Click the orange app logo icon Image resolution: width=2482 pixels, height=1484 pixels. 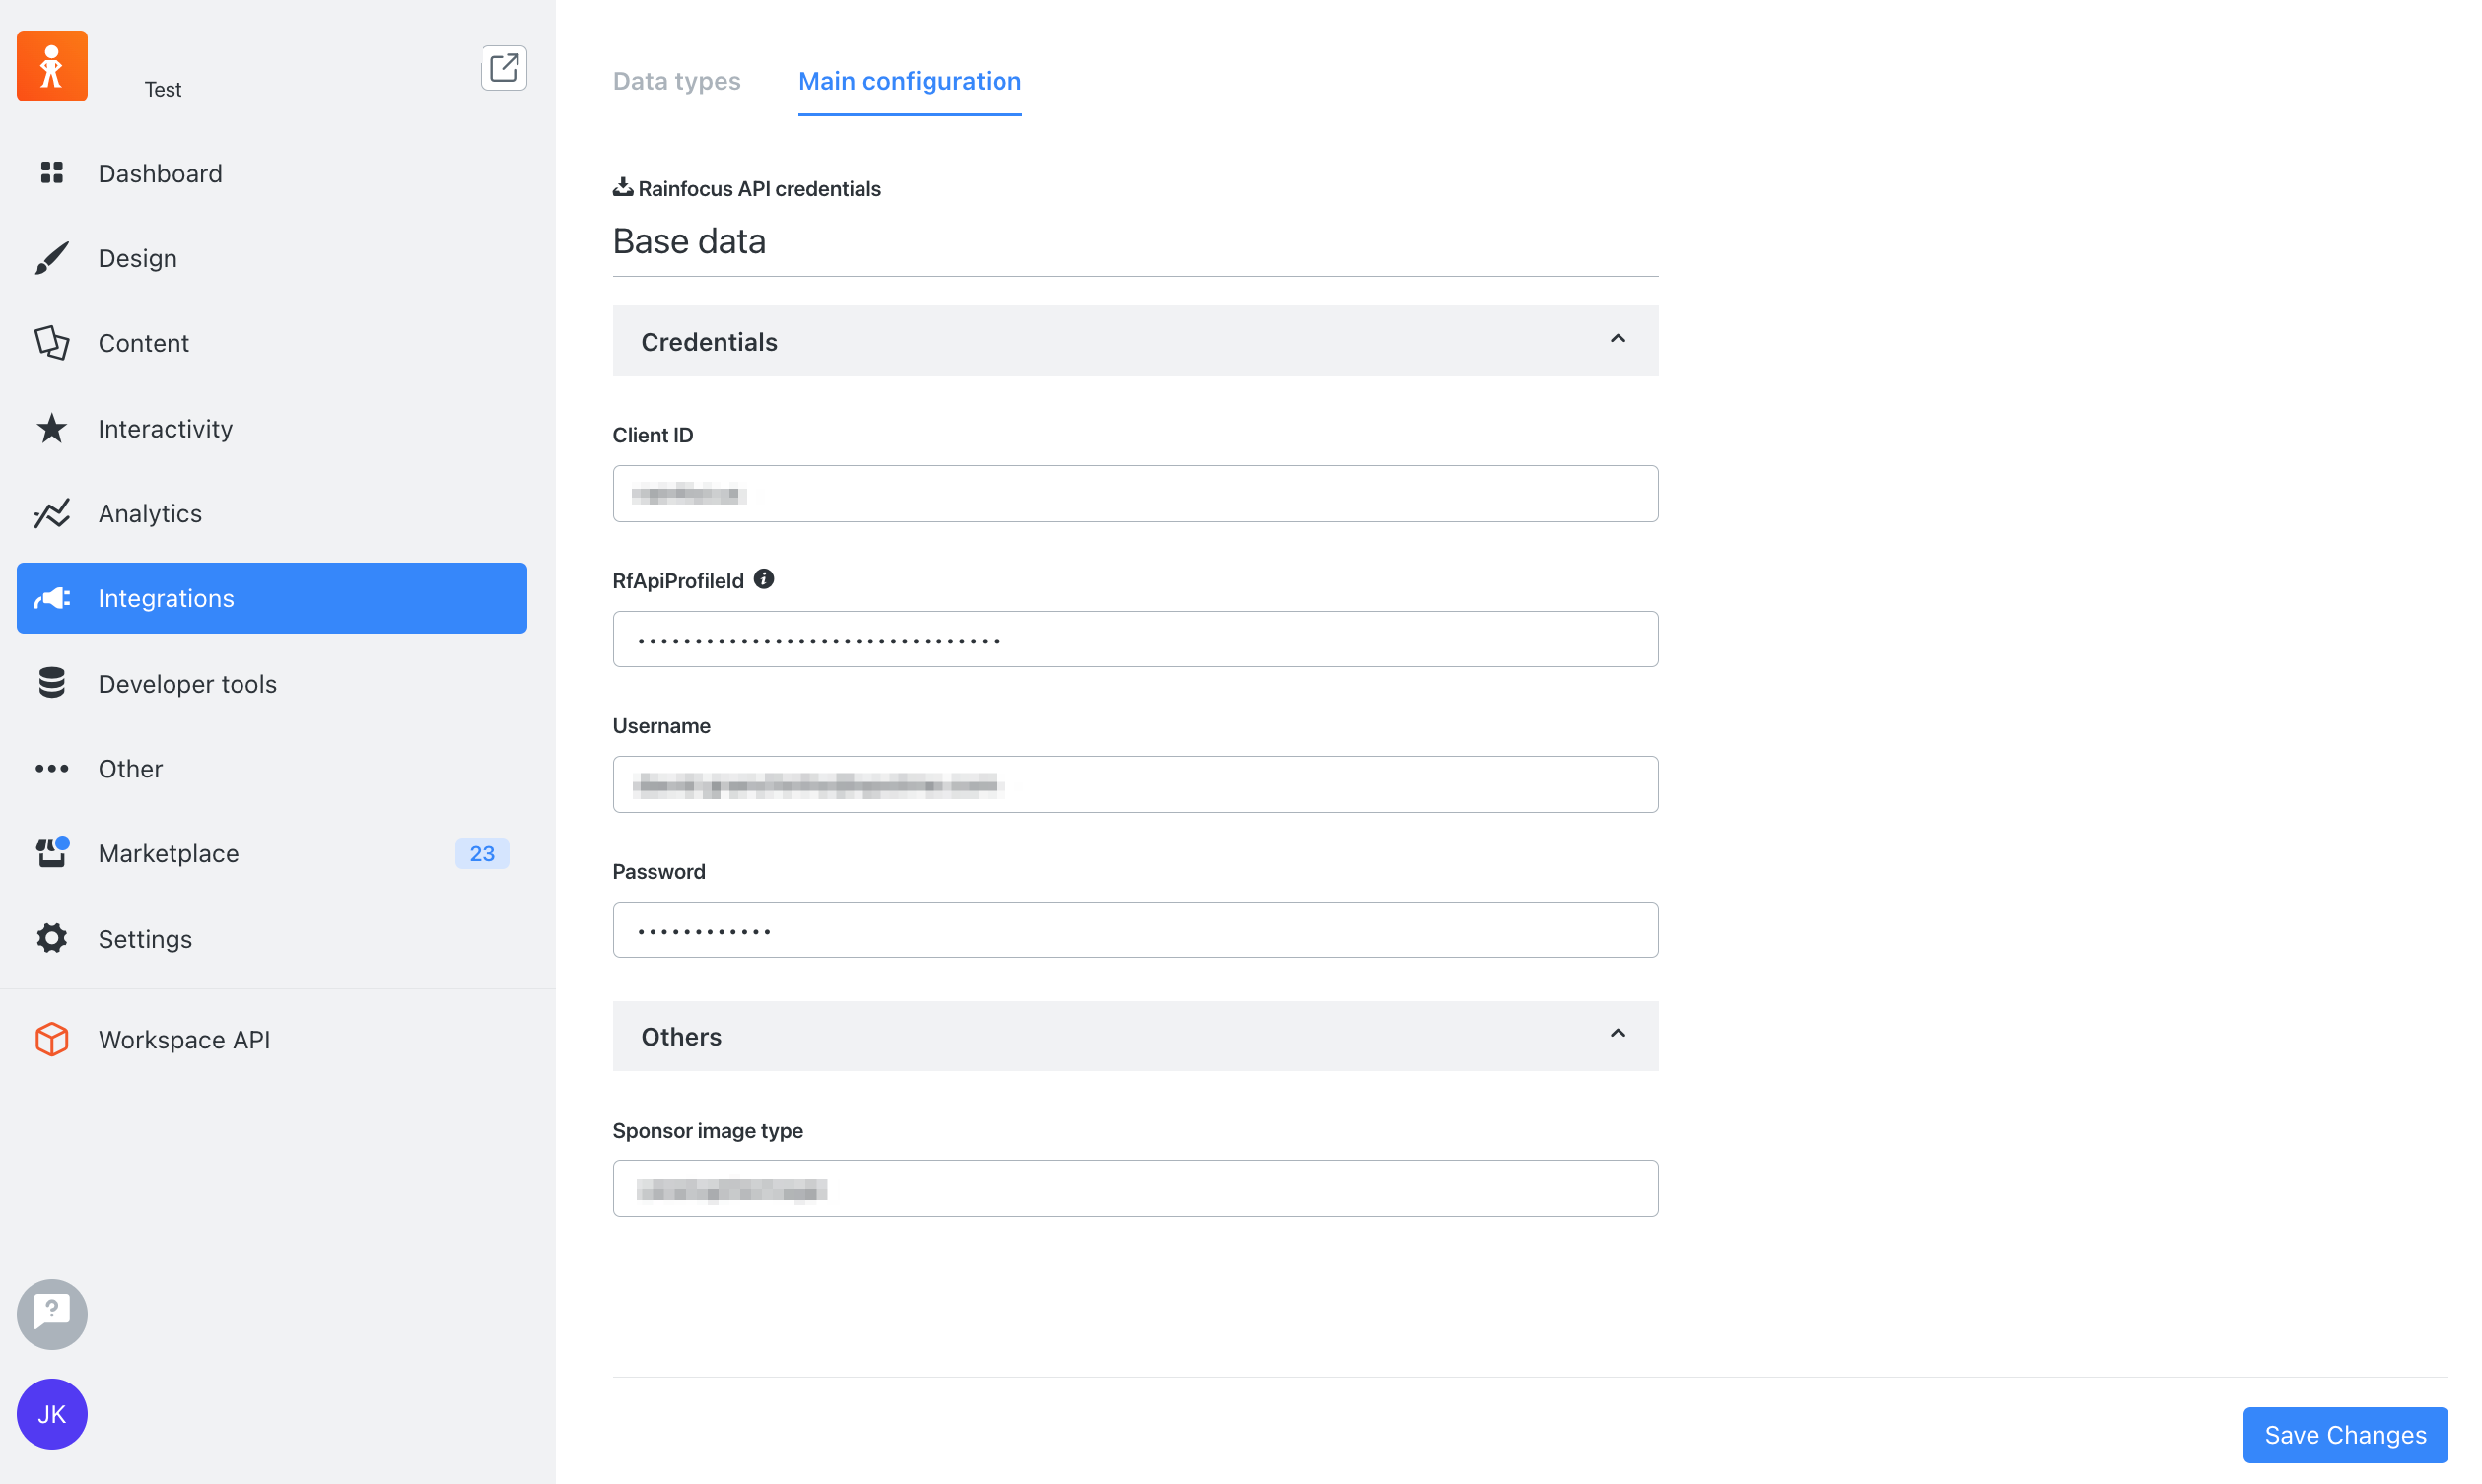pyautogui.click(x=52, y=66)
